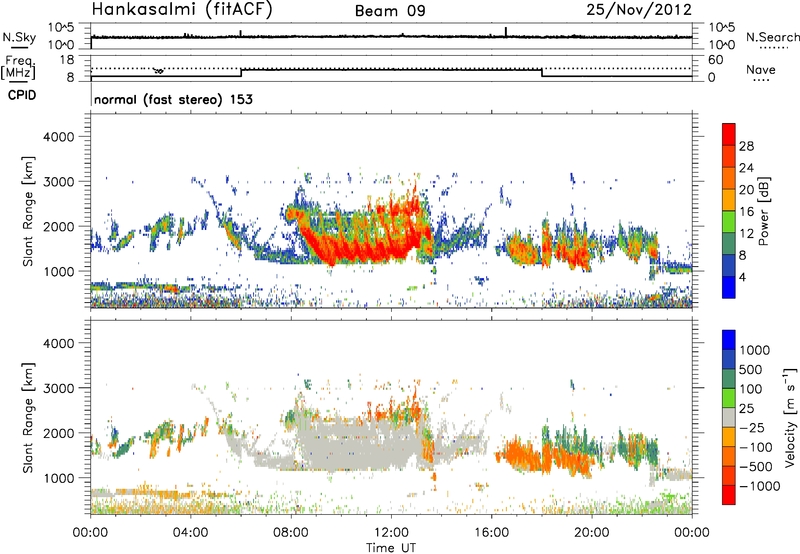Click the "Time UT" axis label

click(x=391, y=548)
